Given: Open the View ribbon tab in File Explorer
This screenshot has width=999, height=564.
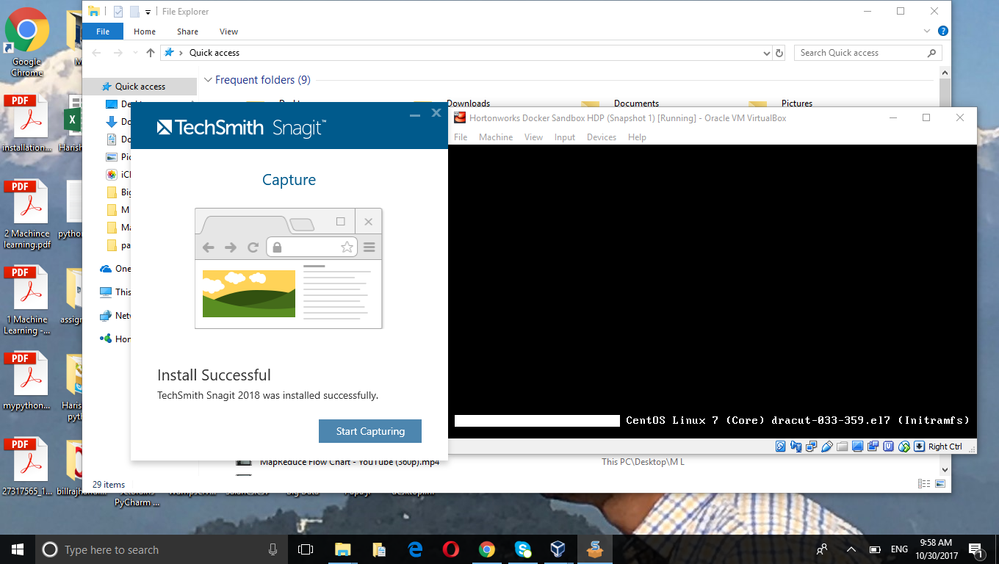Looking at the screenshot, I should 229,31.
